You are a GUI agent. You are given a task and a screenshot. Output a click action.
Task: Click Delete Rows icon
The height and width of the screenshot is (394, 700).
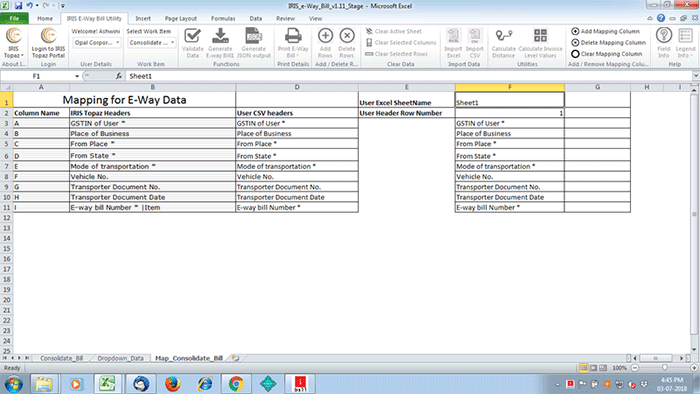click(x=346, y=43)
